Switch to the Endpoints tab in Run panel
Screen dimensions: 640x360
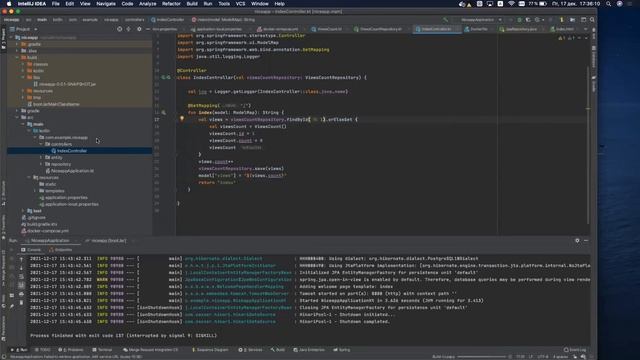click(60, 249)
